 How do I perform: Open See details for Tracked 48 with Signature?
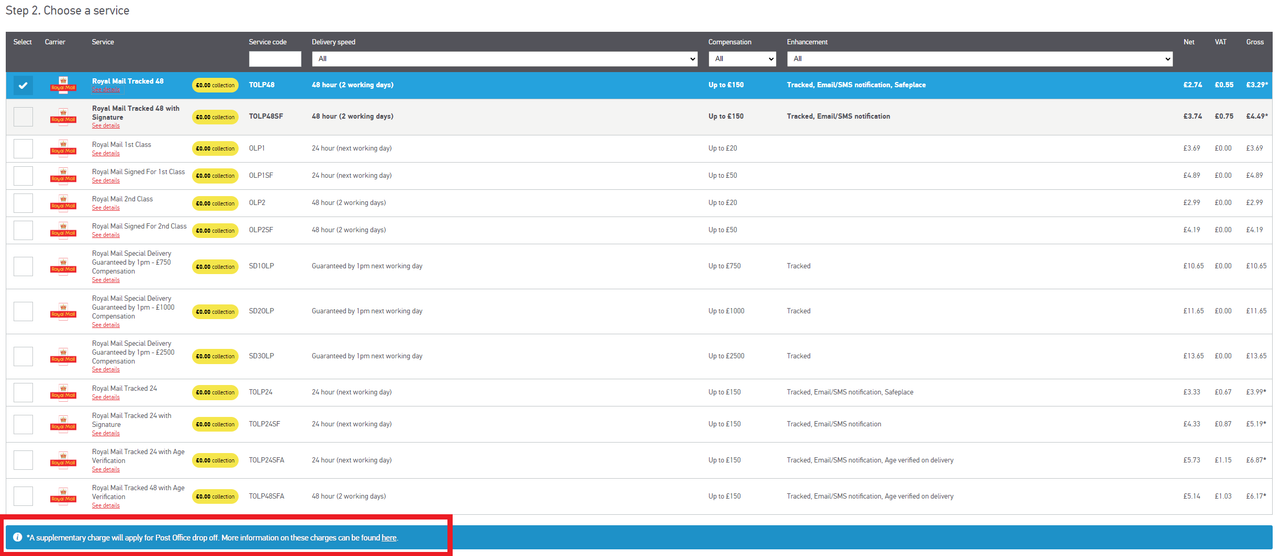106,126
